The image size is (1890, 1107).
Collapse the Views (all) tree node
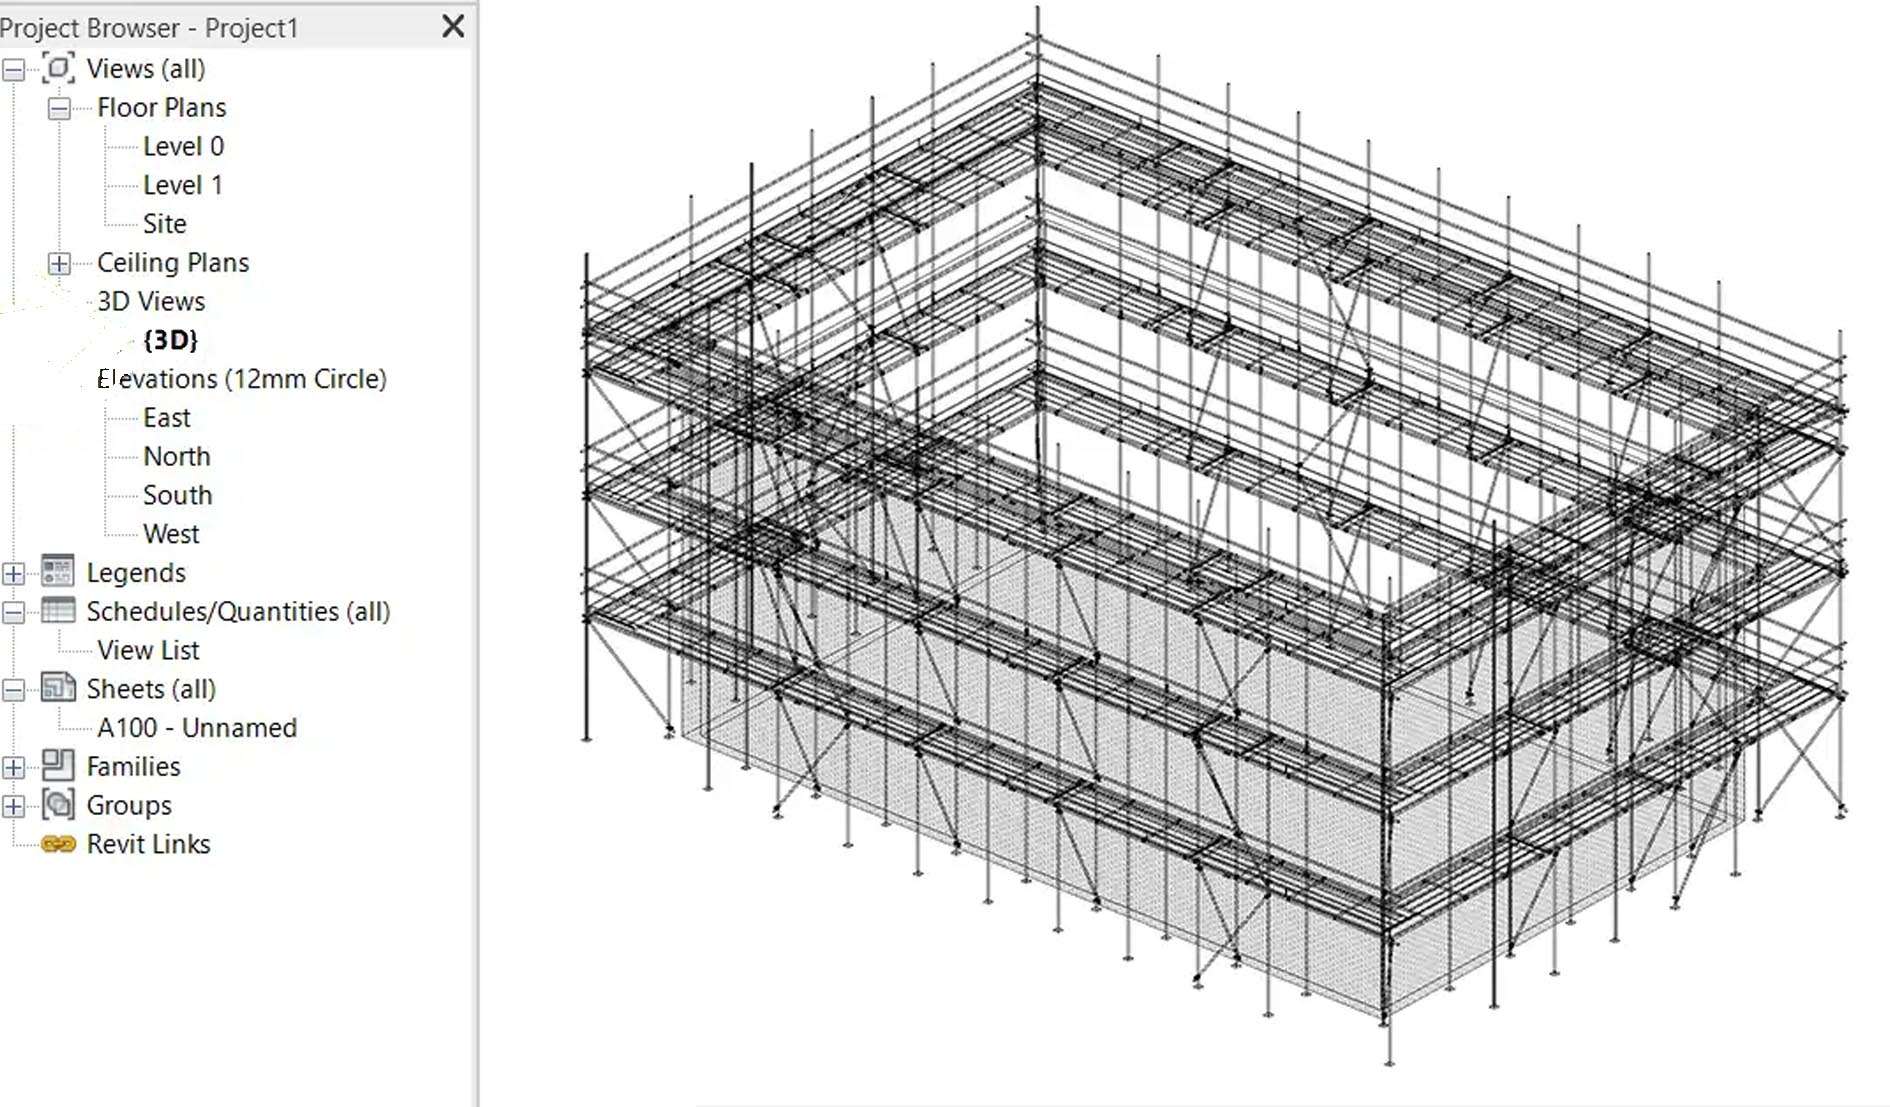click(14, 70)
